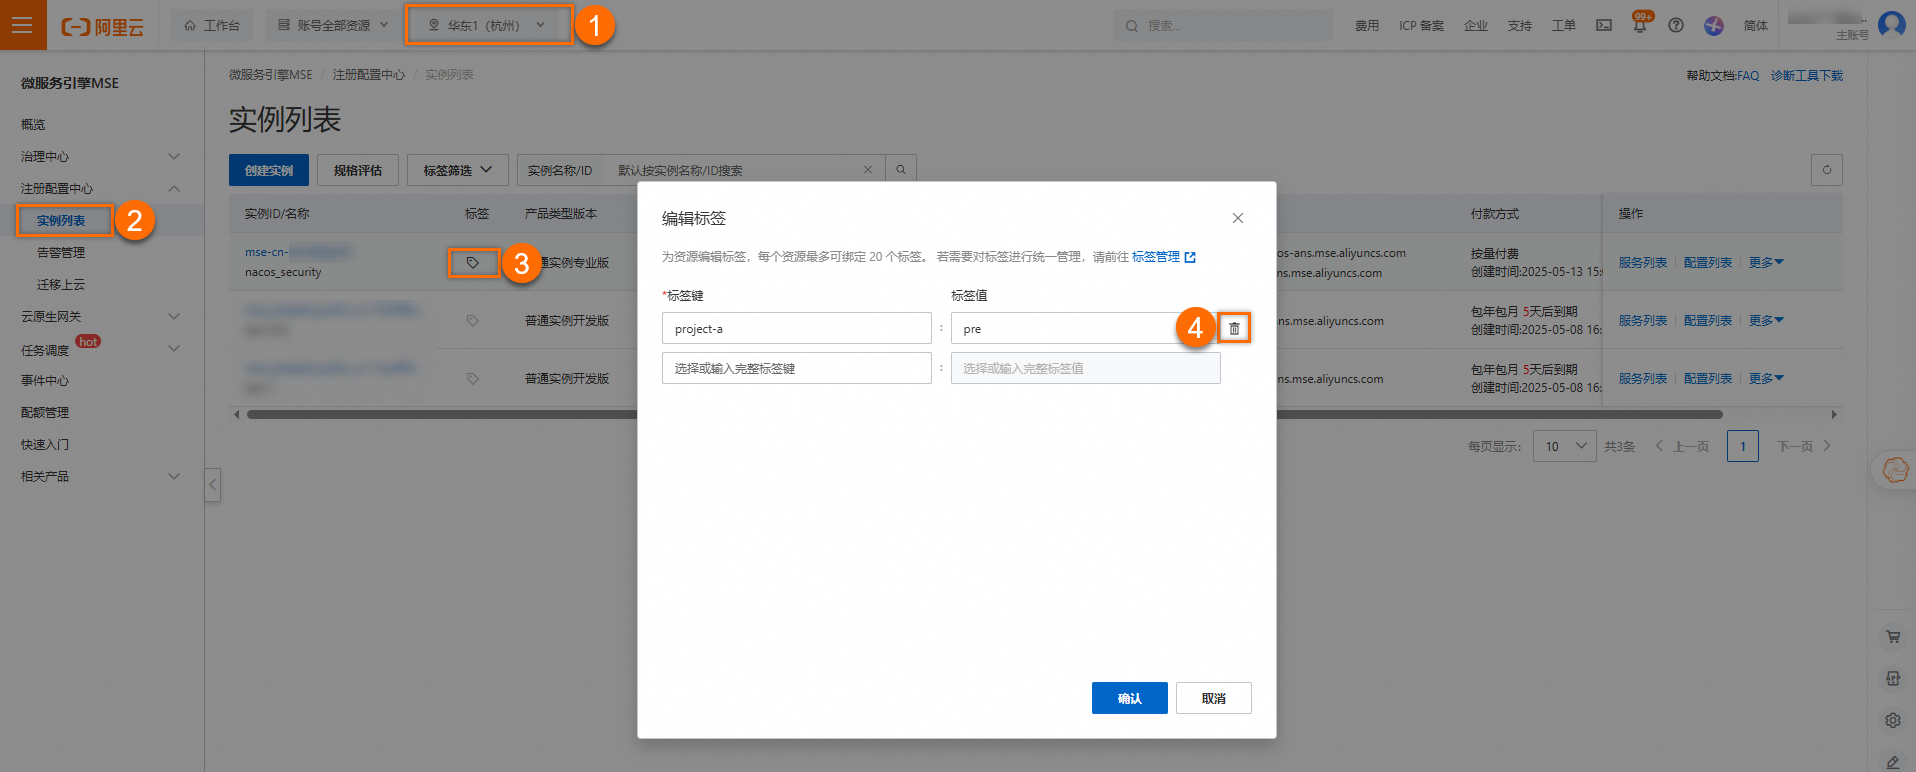This screenshot has width=1916, height=772.
Task: Open the region selector 华东1（杭州）
Action: coord(488,25)
